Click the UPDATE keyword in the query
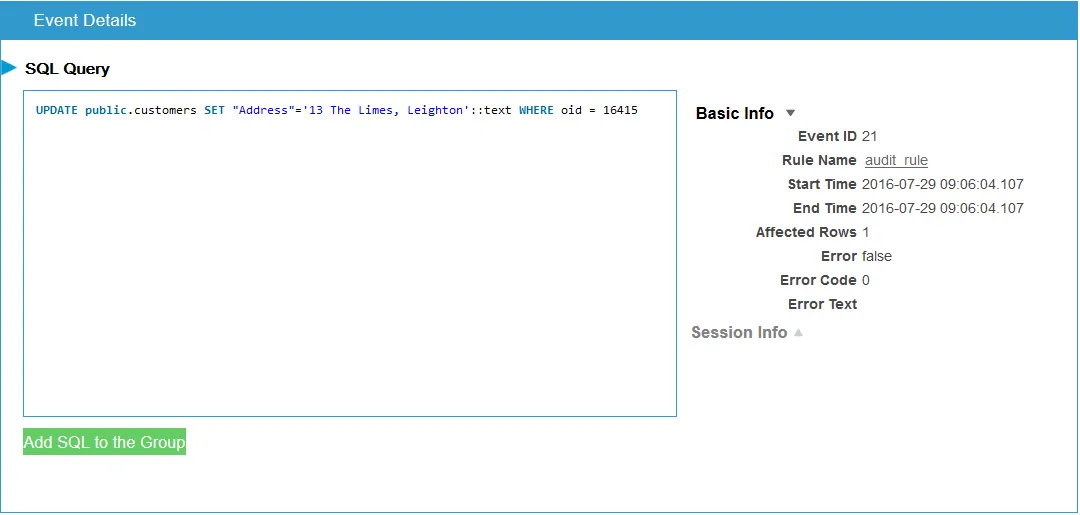 click(x=57, y=110)
